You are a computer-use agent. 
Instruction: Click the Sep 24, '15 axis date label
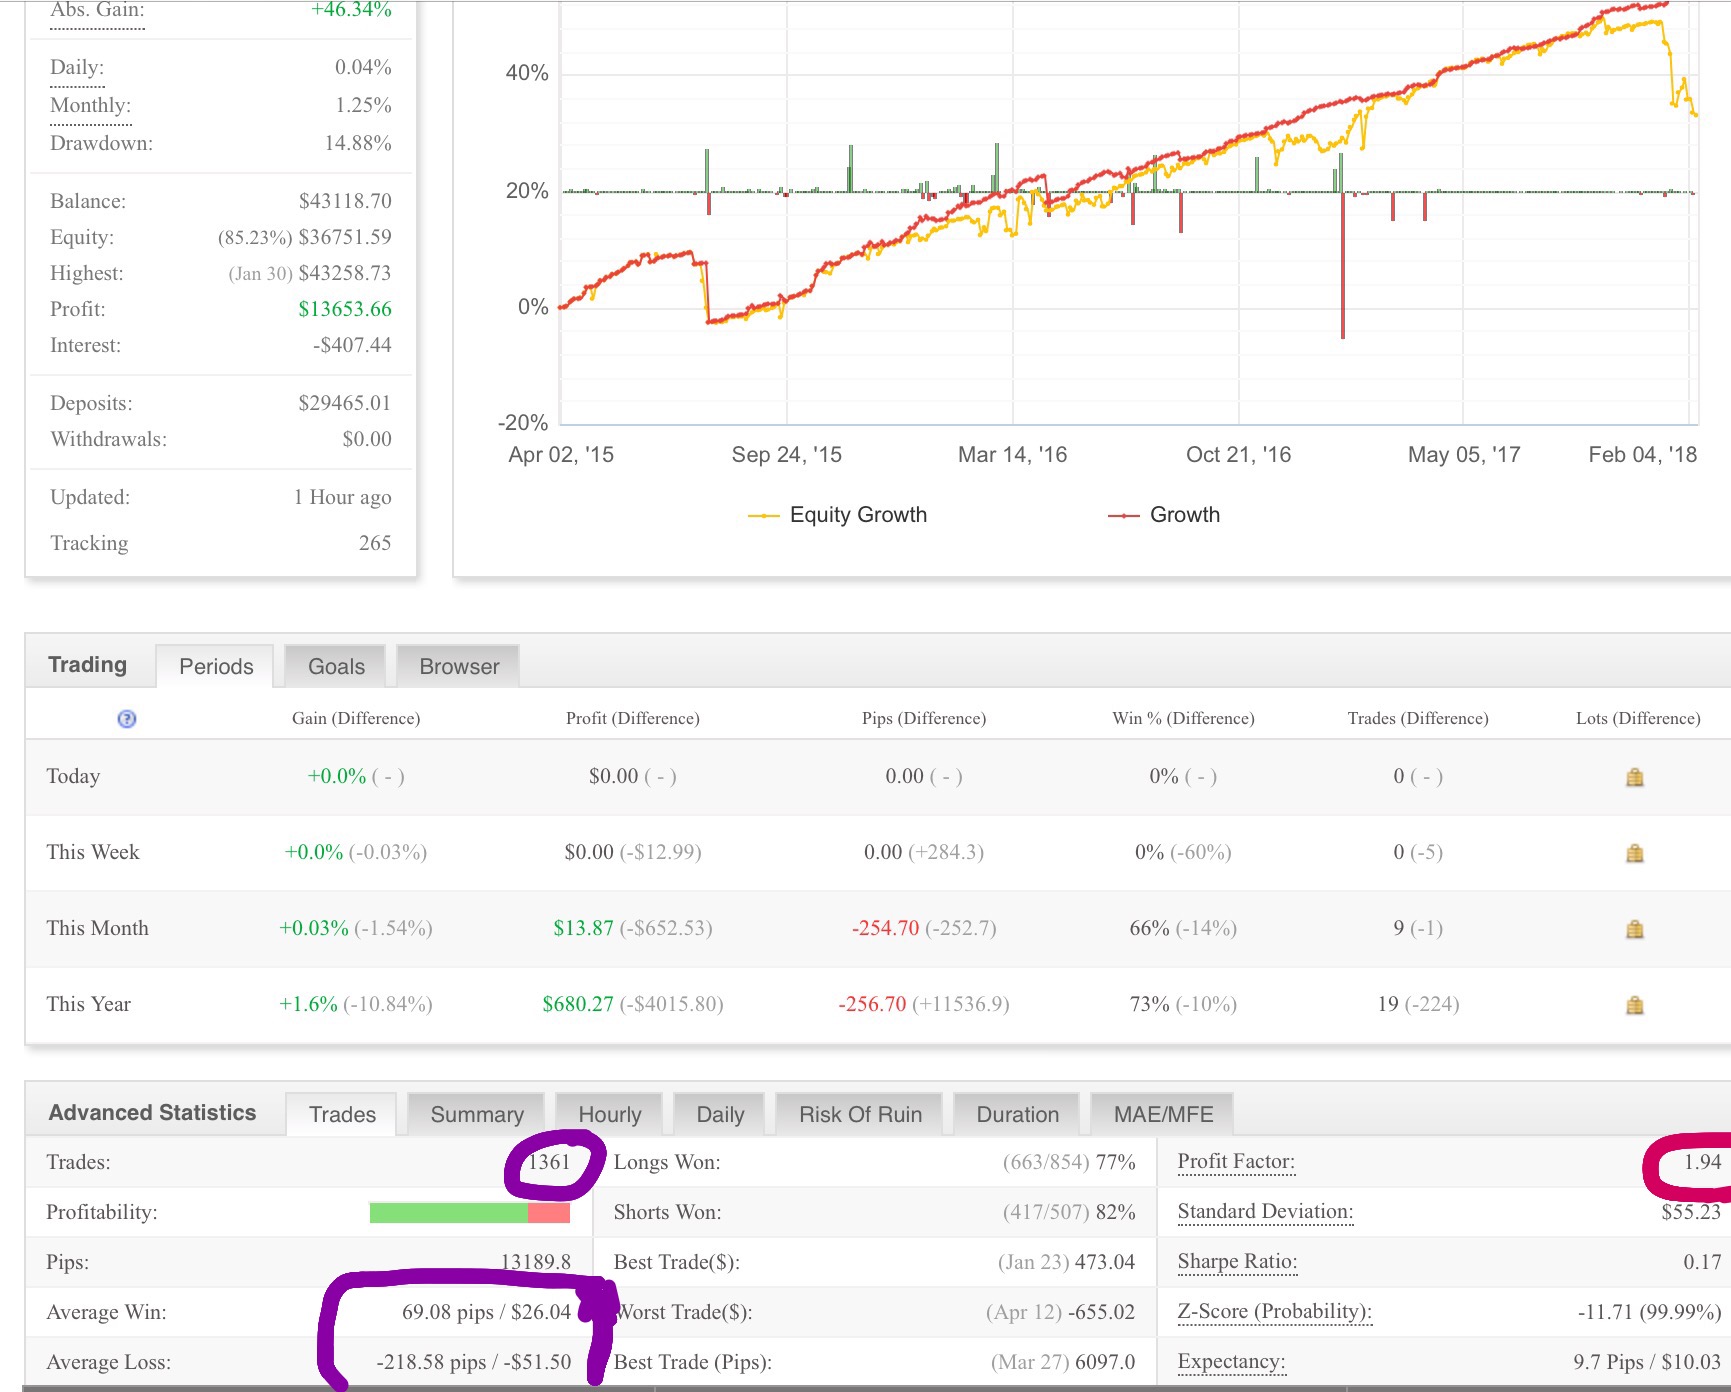click(786, 455)
